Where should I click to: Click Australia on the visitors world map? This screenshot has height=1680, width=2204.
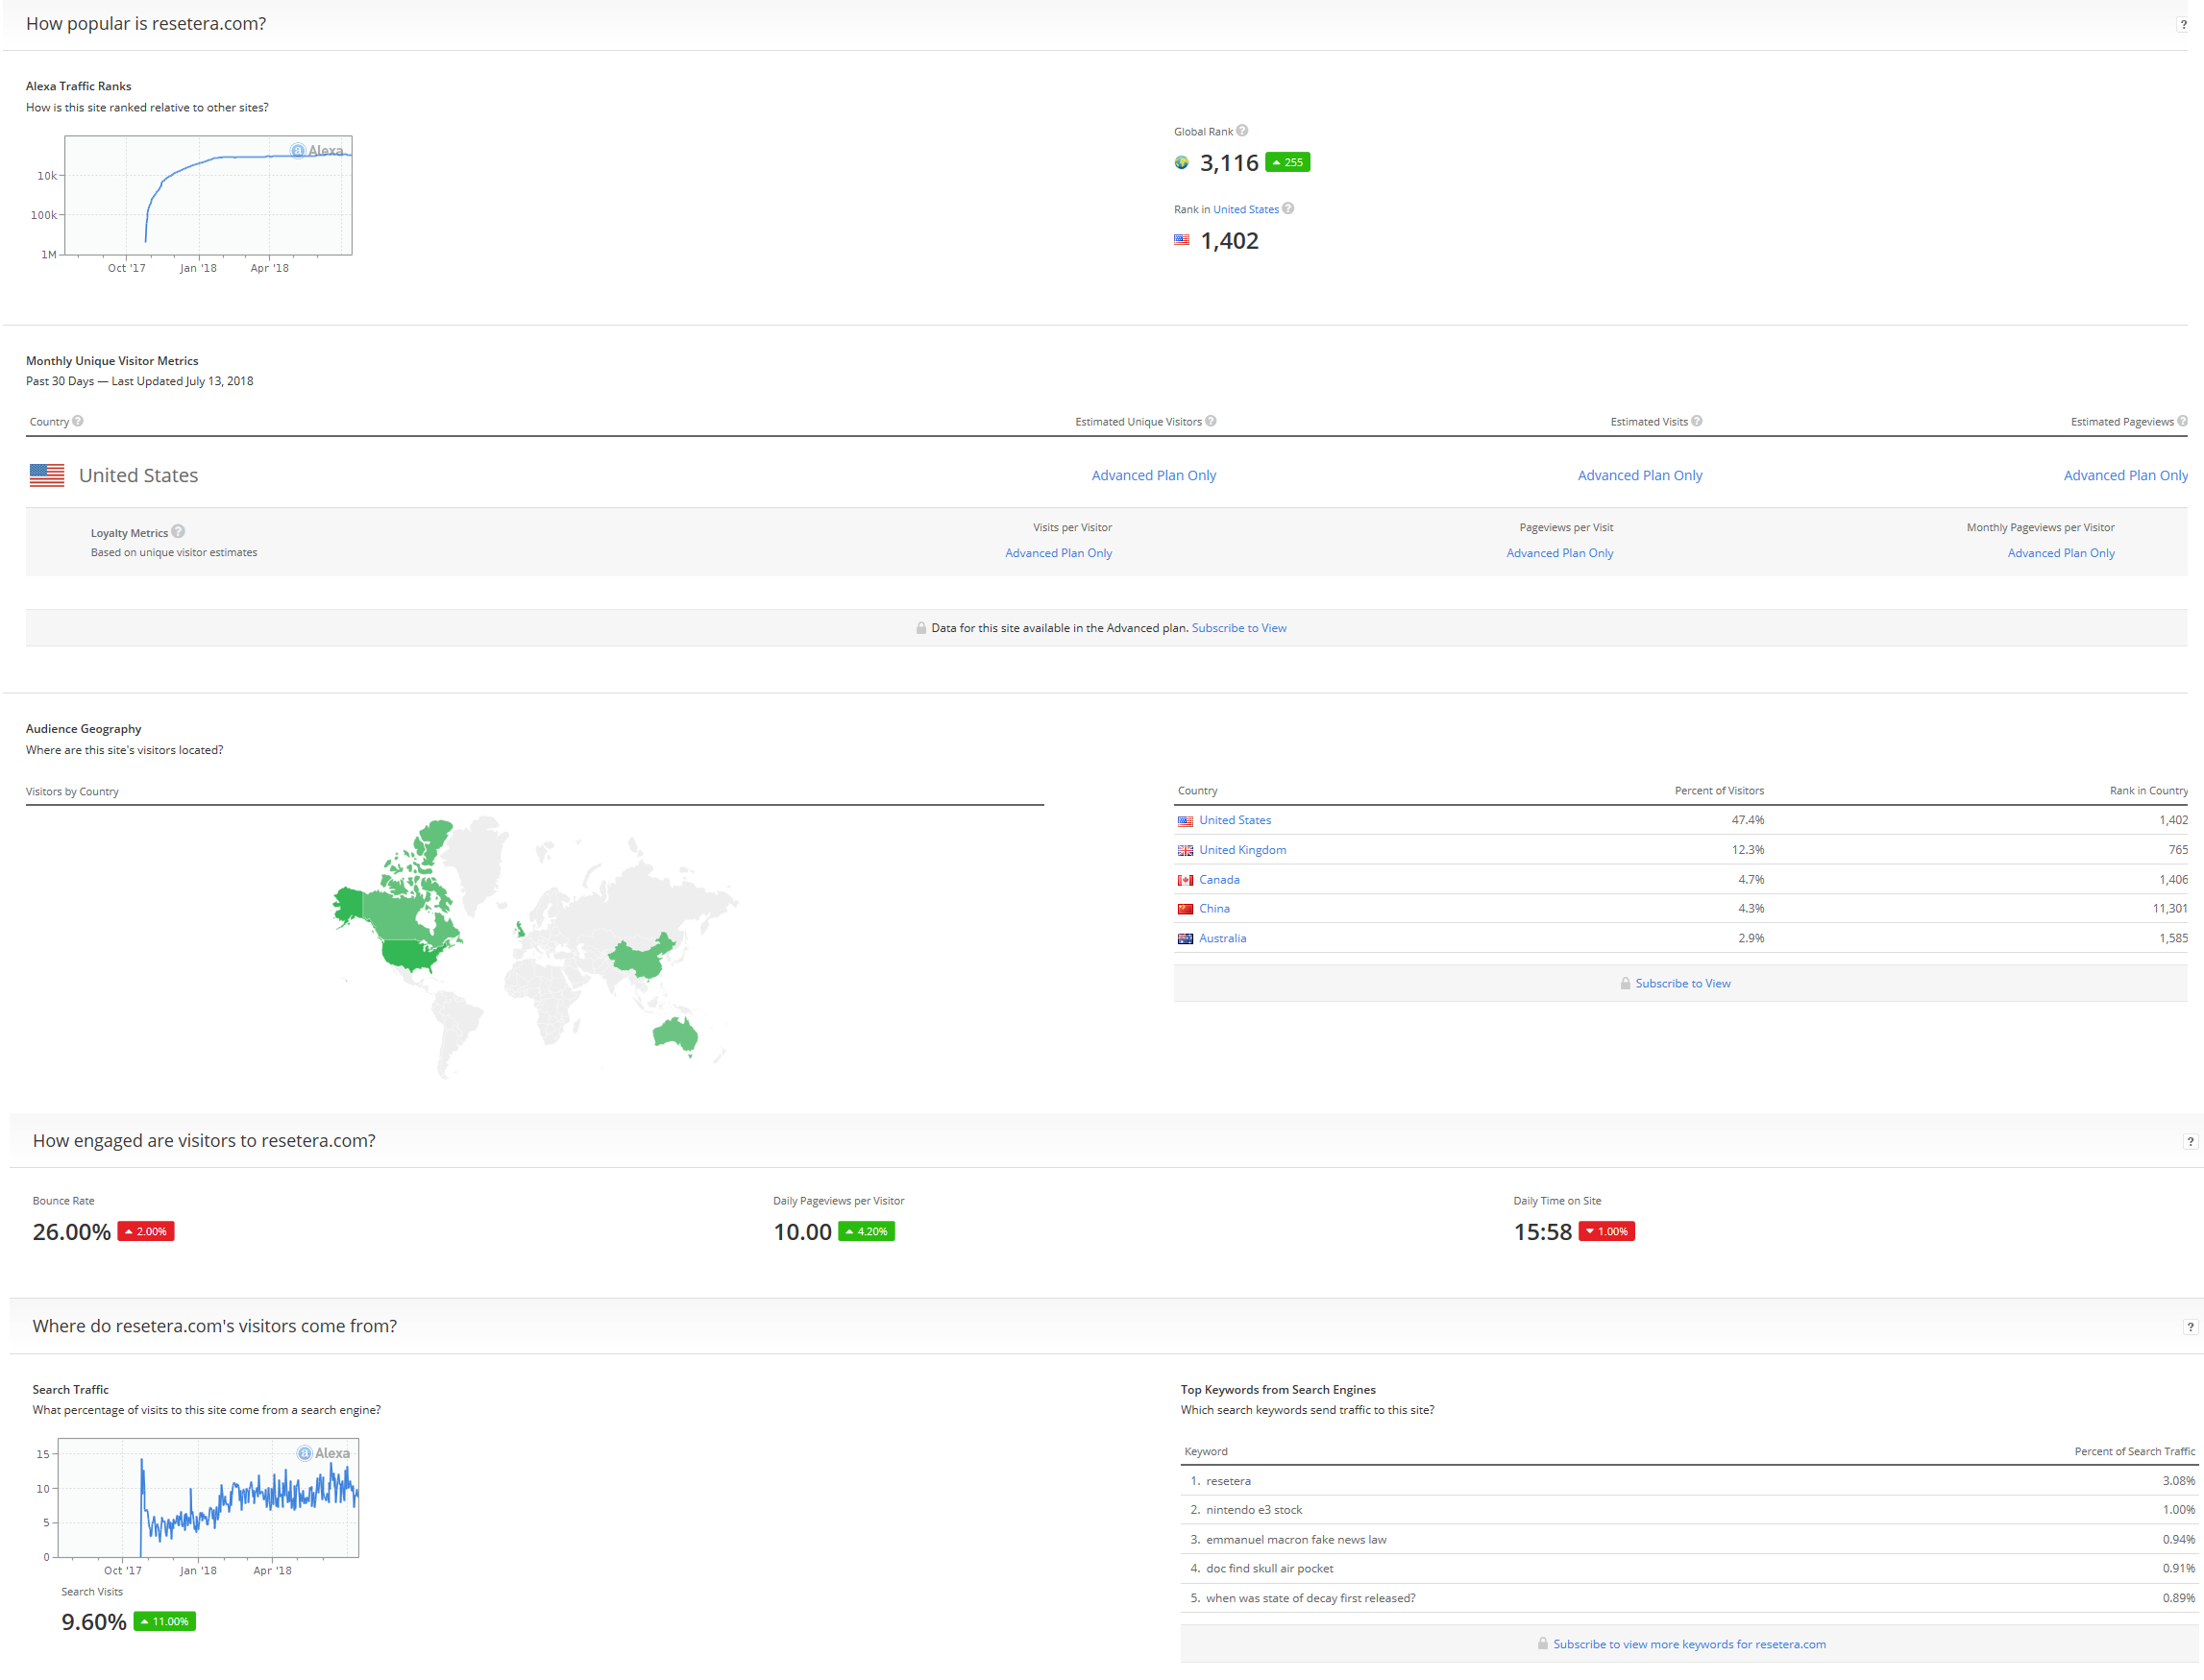coord(676,1035)
